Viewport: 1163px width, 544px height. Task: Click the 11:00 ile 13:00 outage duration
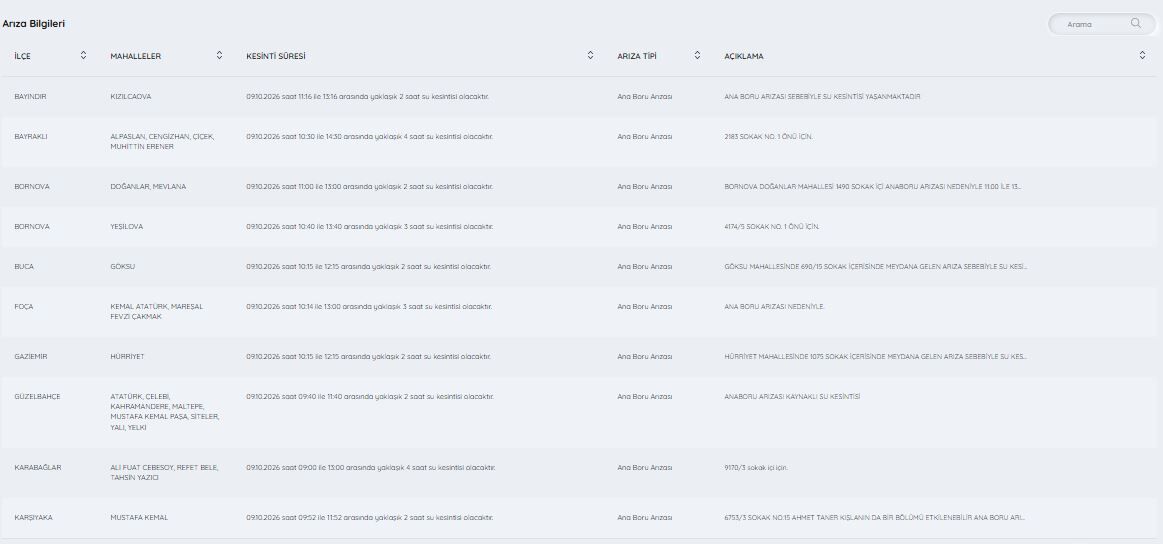point(369,186)
